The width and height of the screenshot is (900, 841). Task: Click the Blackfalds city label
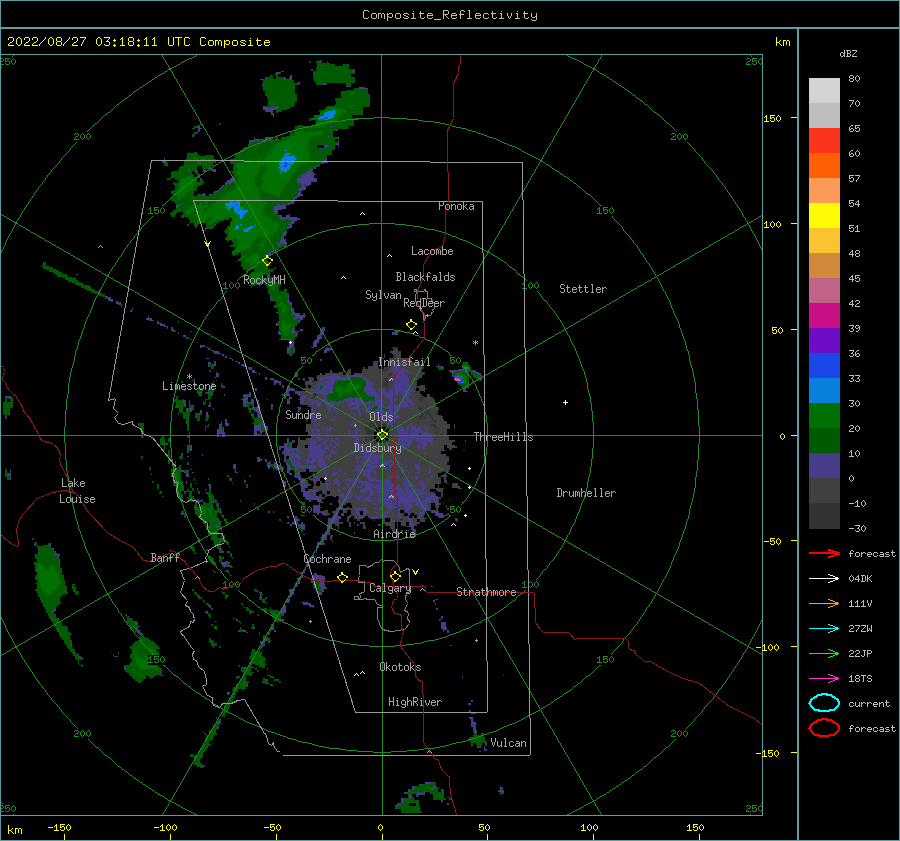pos(425,277)
